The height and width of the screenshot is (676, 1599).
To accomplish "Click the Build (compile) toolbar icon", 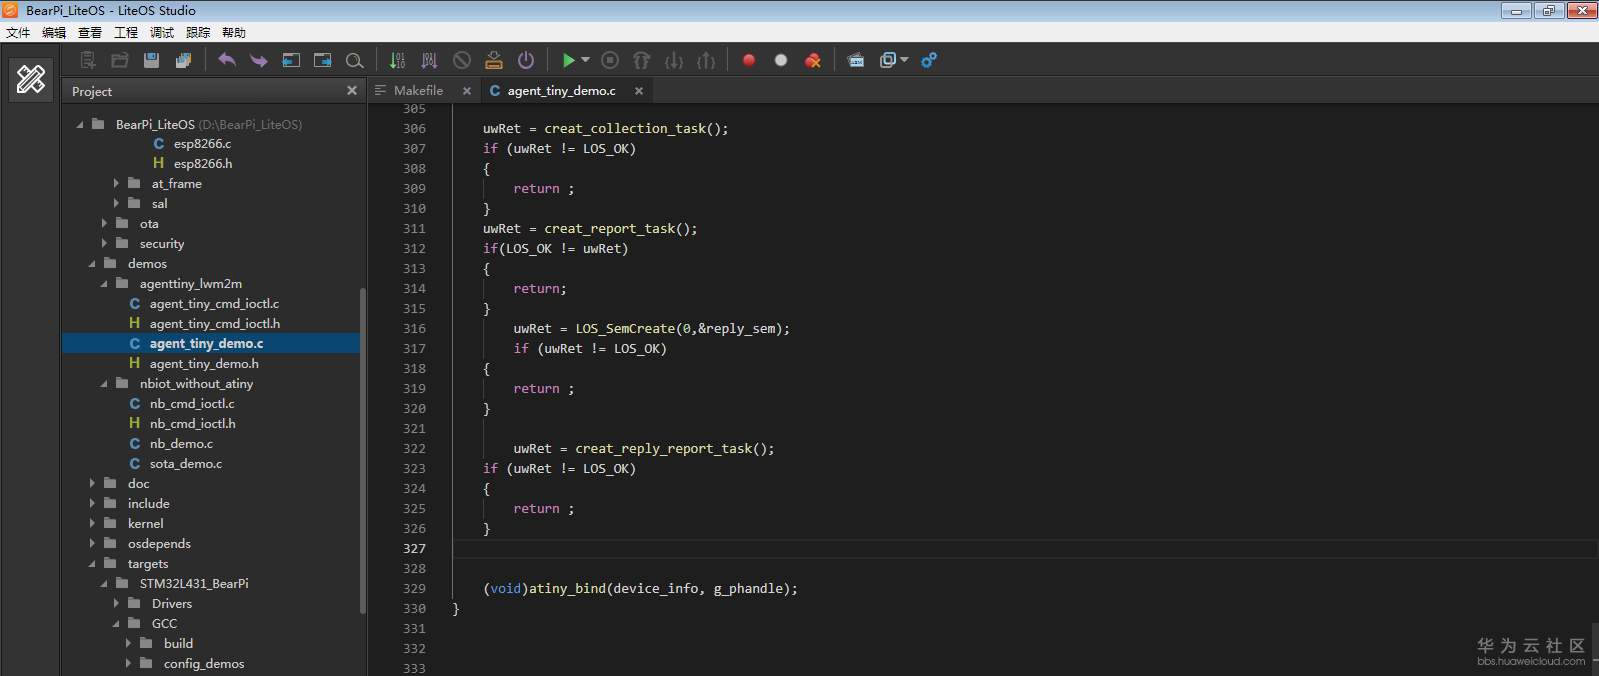I will tap(398, 60).
